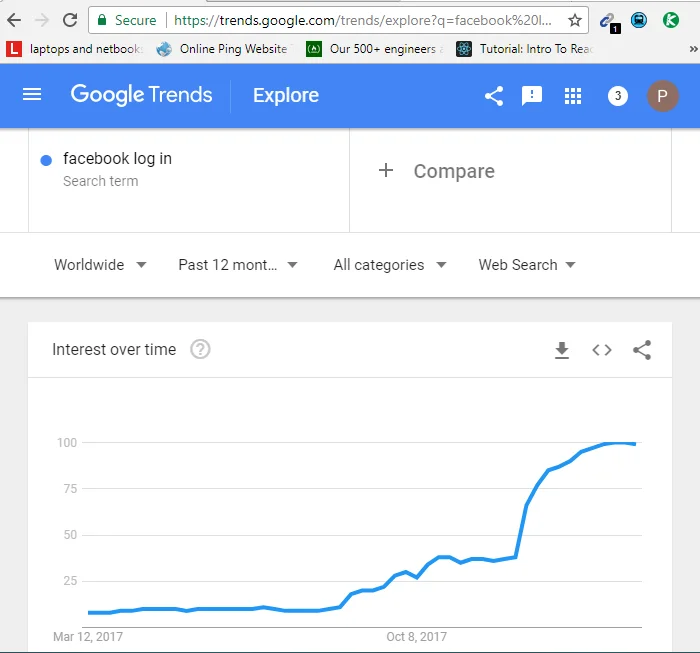Open the 'Past 12 months' time range dropdown
This screenshot has height=653, width=700.
coord(238,265)
